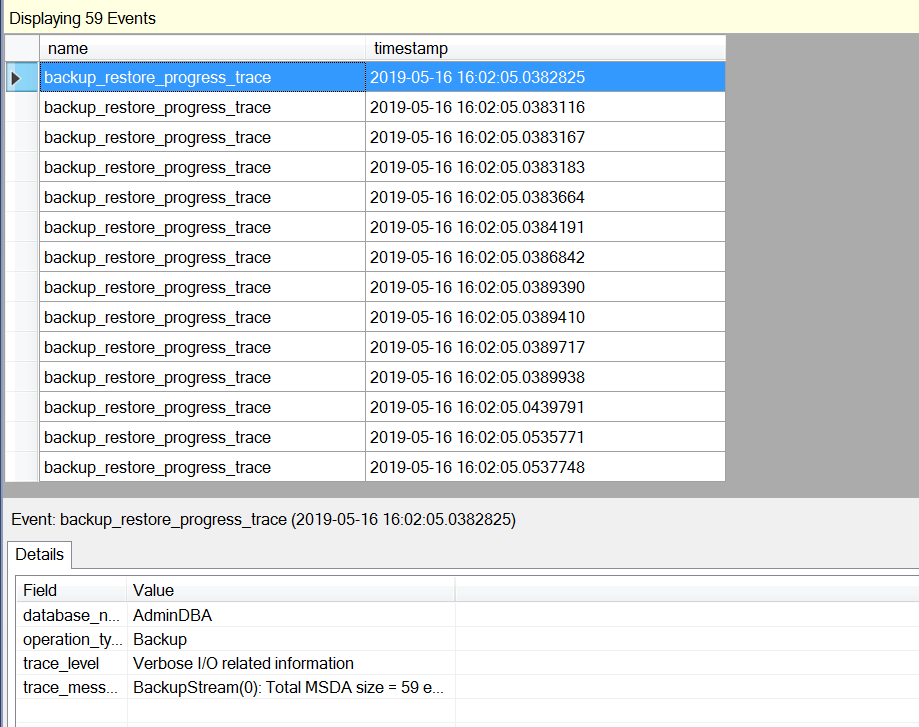This screenshot has height=727, width=919.
Task: Sort events by the name column header
Action: click(202, 48)
